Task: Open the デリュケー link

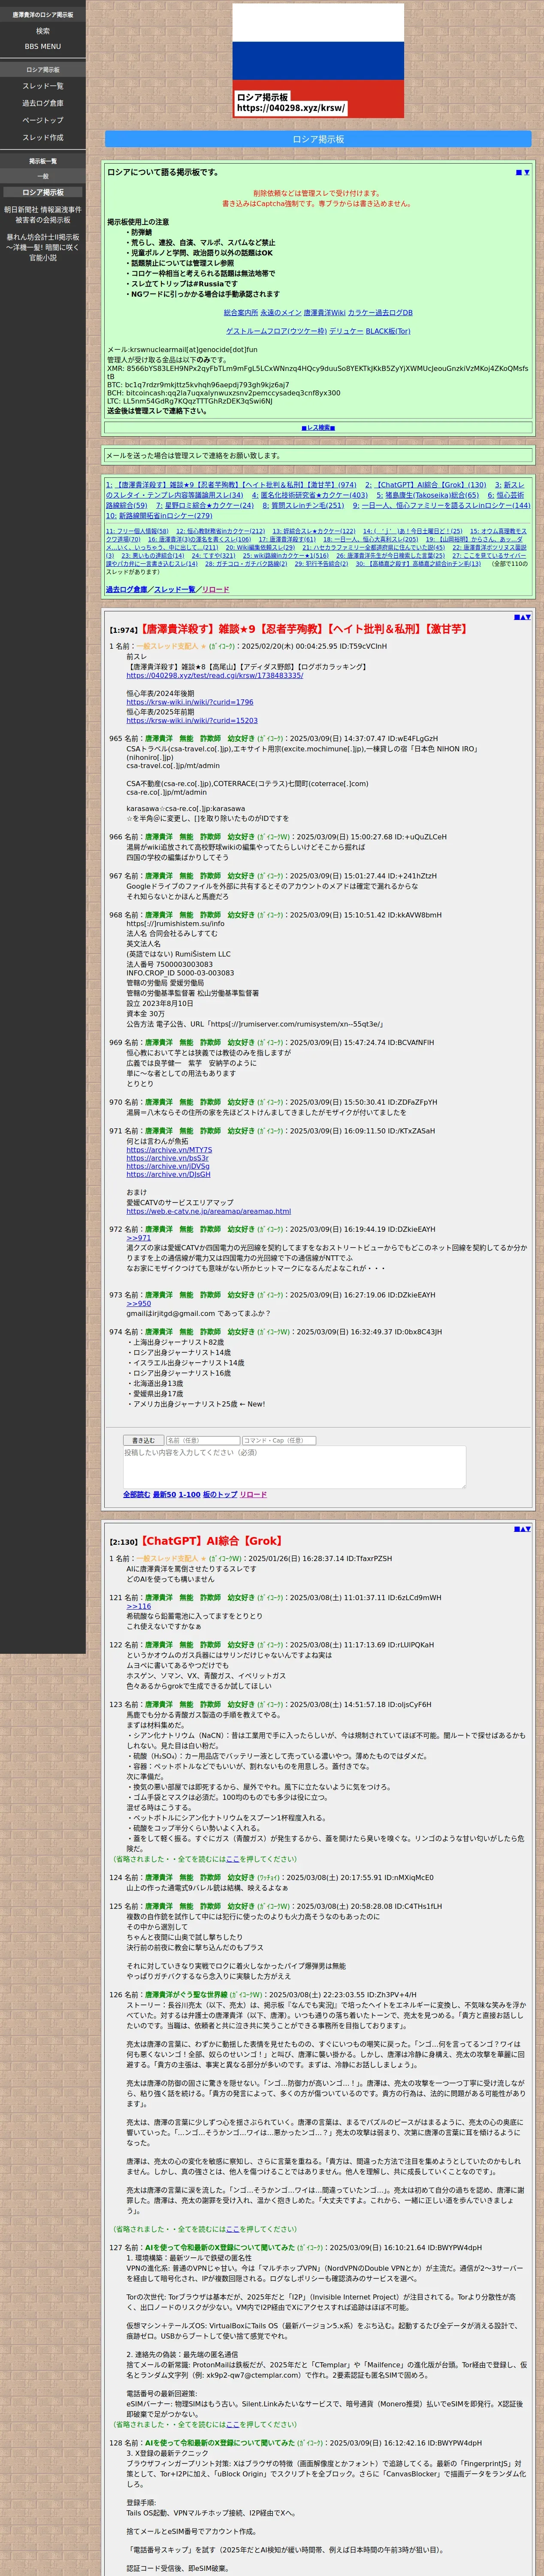Action: 346,331
